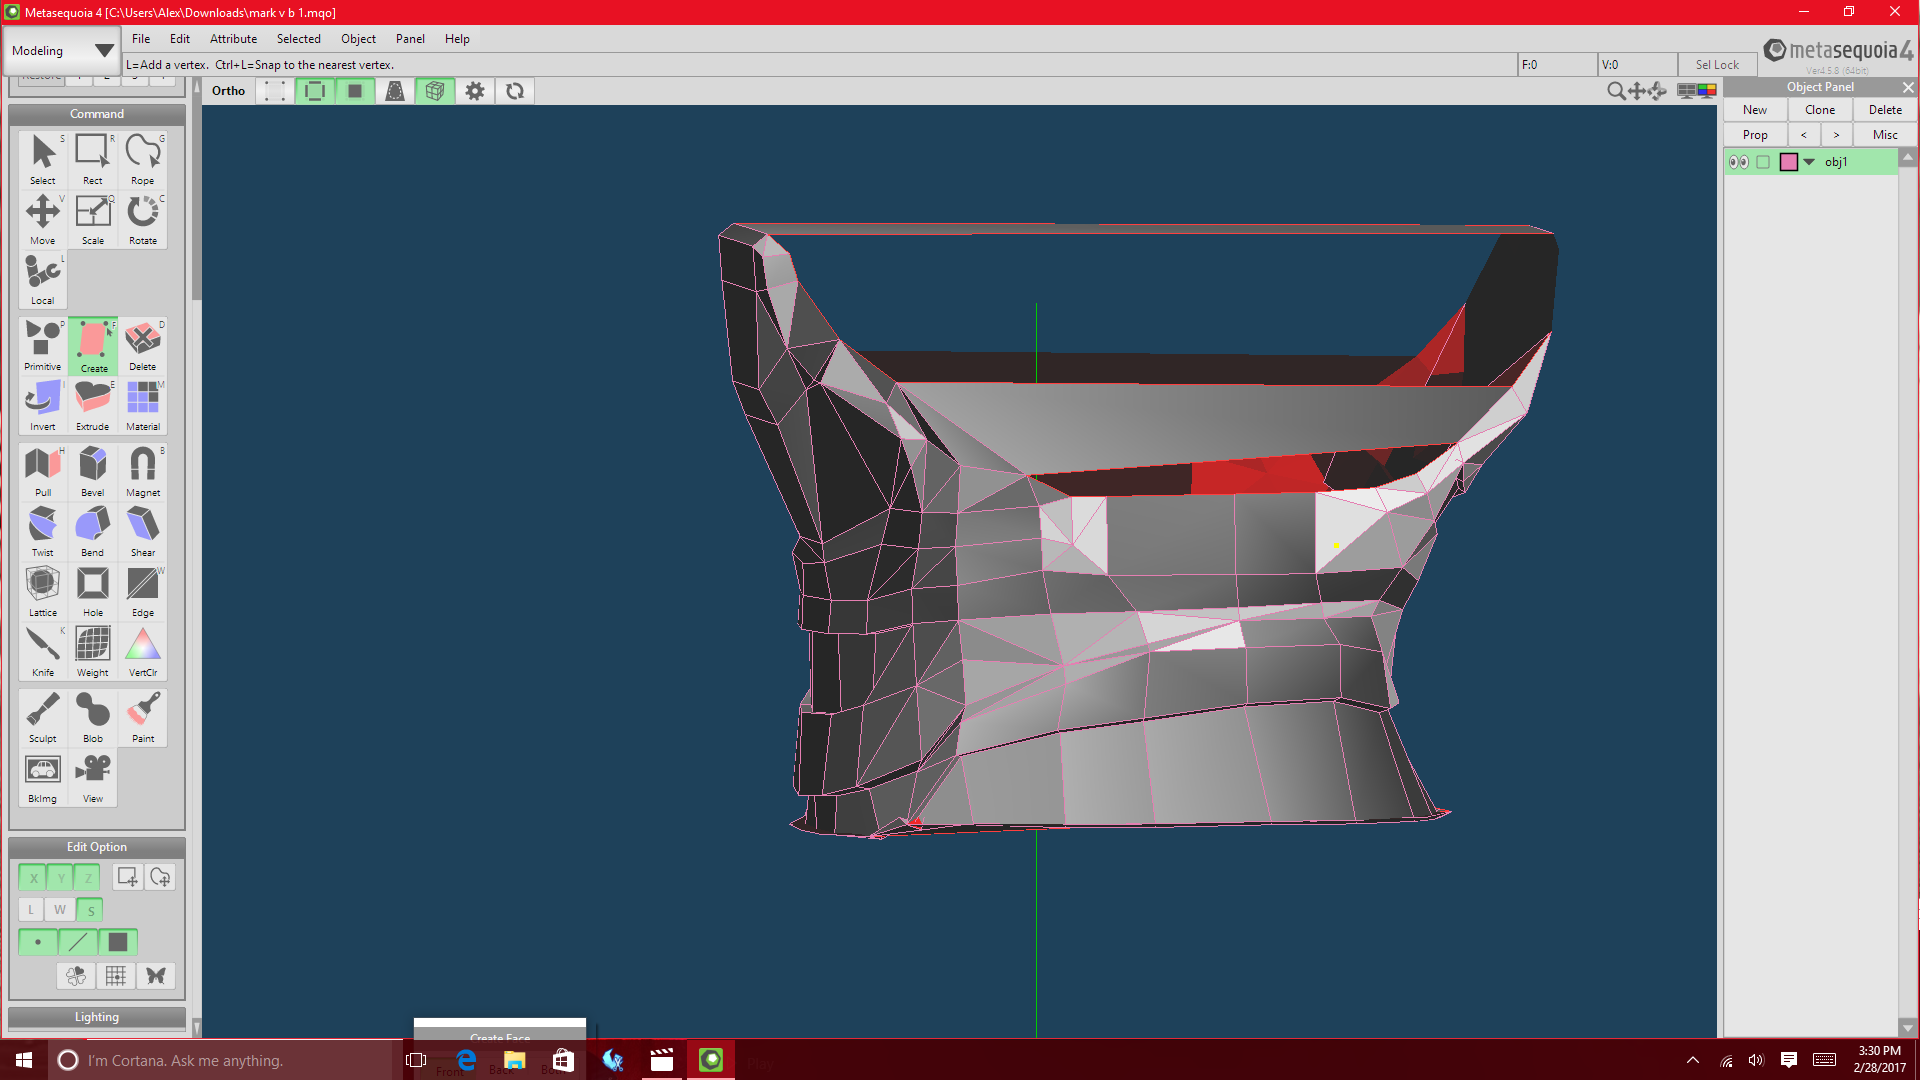Open the Local coordinates tool
The image size is (1920, 1080).
[x=43, y=278]
